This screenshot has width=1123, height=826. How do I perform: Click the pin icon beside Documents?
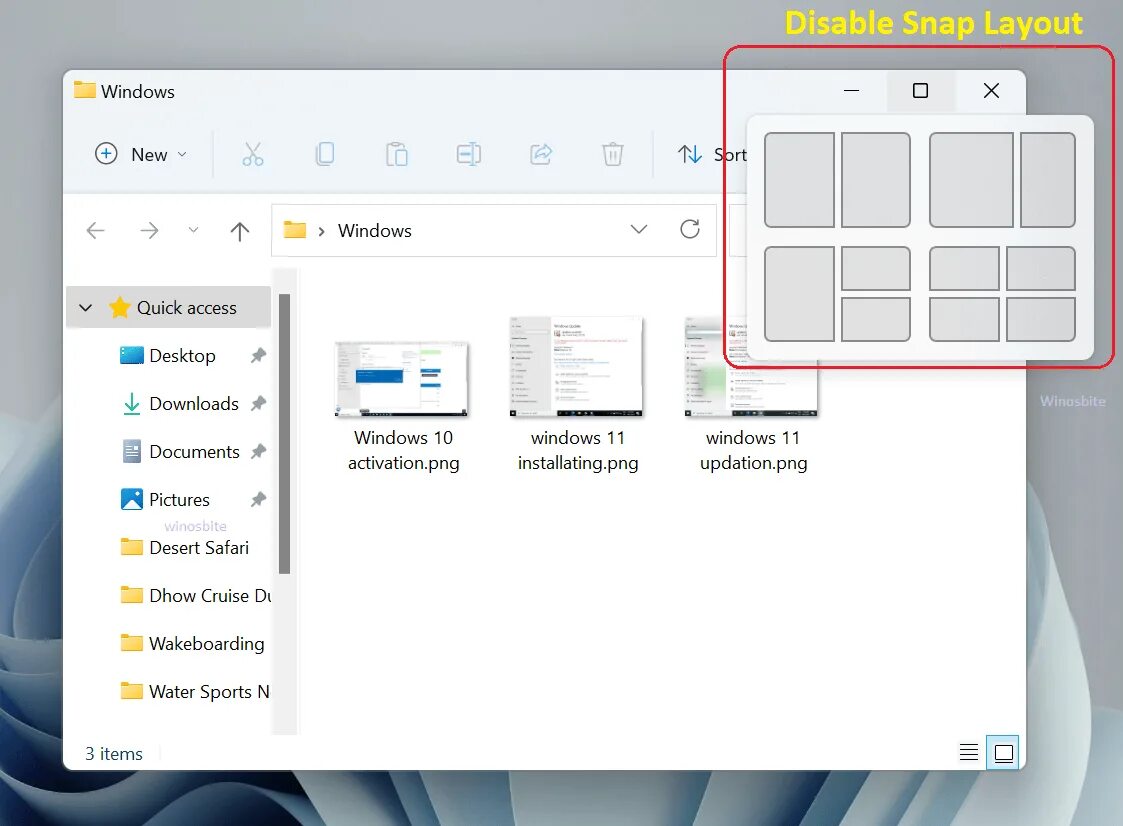tap(259, 451)
